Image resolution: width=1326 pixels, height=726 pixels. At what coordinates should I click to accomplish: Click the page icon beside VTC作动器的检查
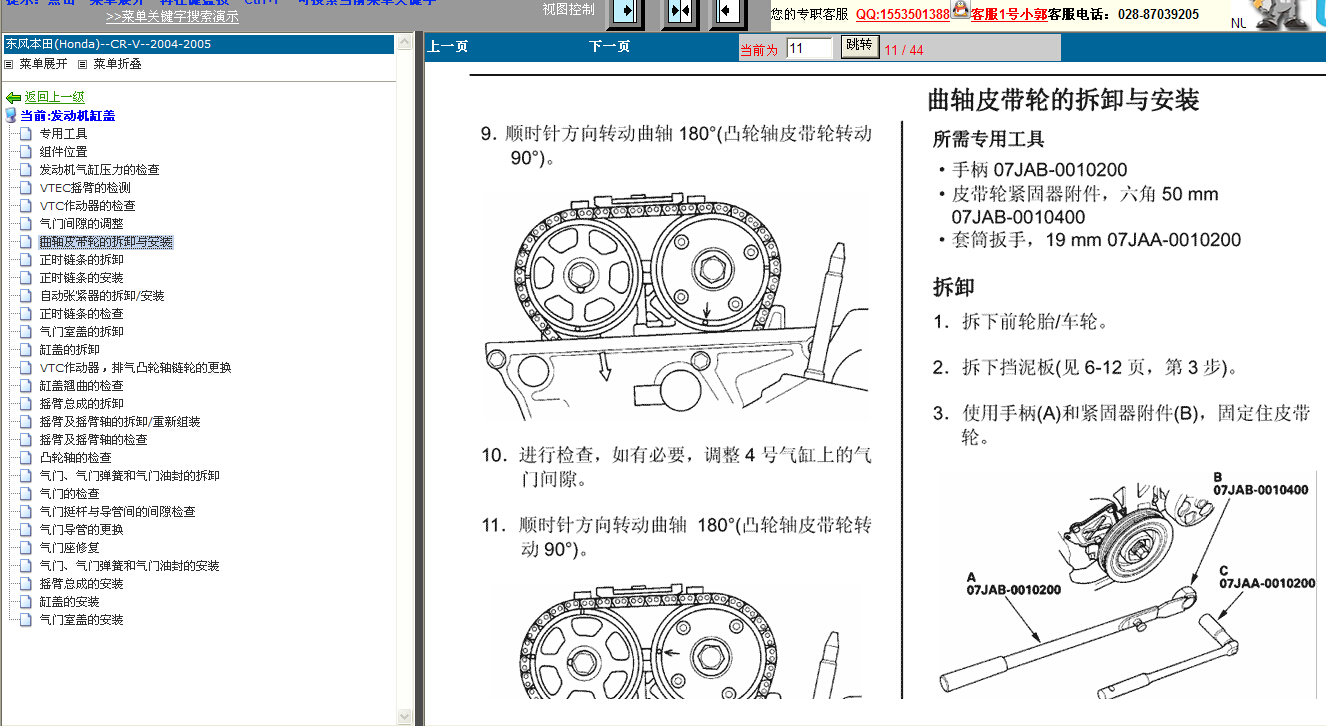tap(26, 206)
